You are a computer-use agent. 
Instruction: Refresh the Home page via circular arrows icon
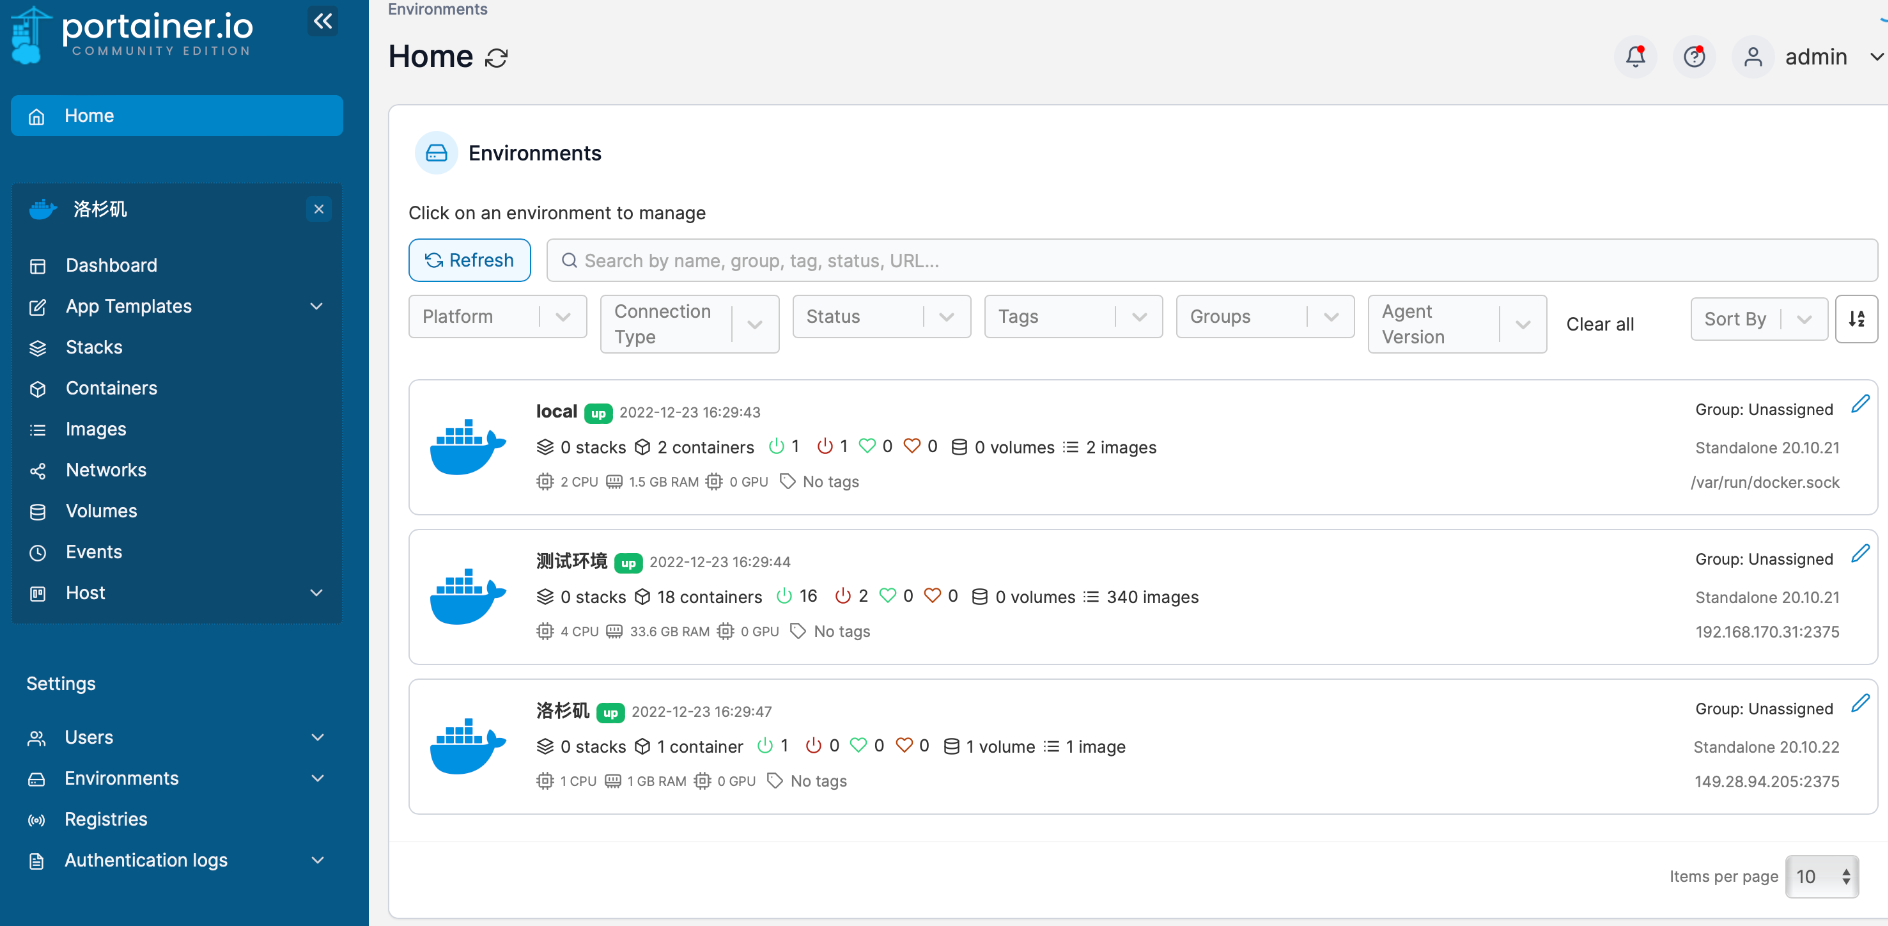tap(496, 58)
